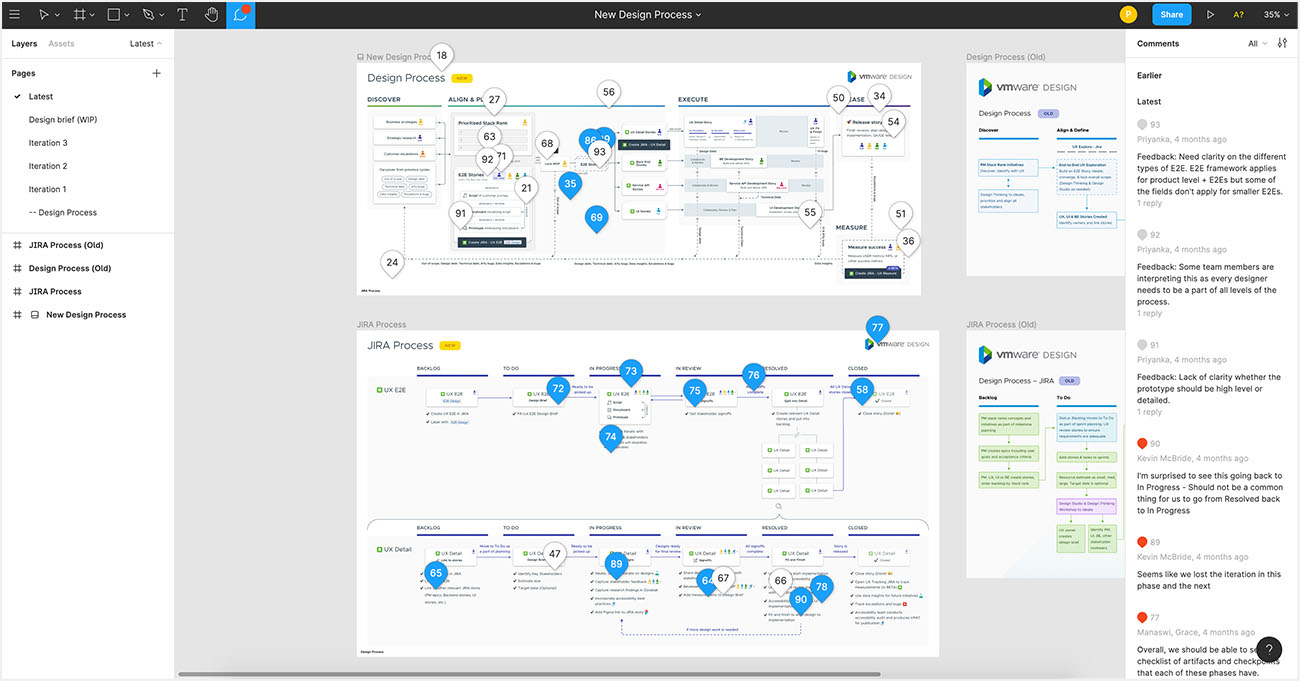Select the Pen tool
1300x681 pixels.
[x=148, y=15]
